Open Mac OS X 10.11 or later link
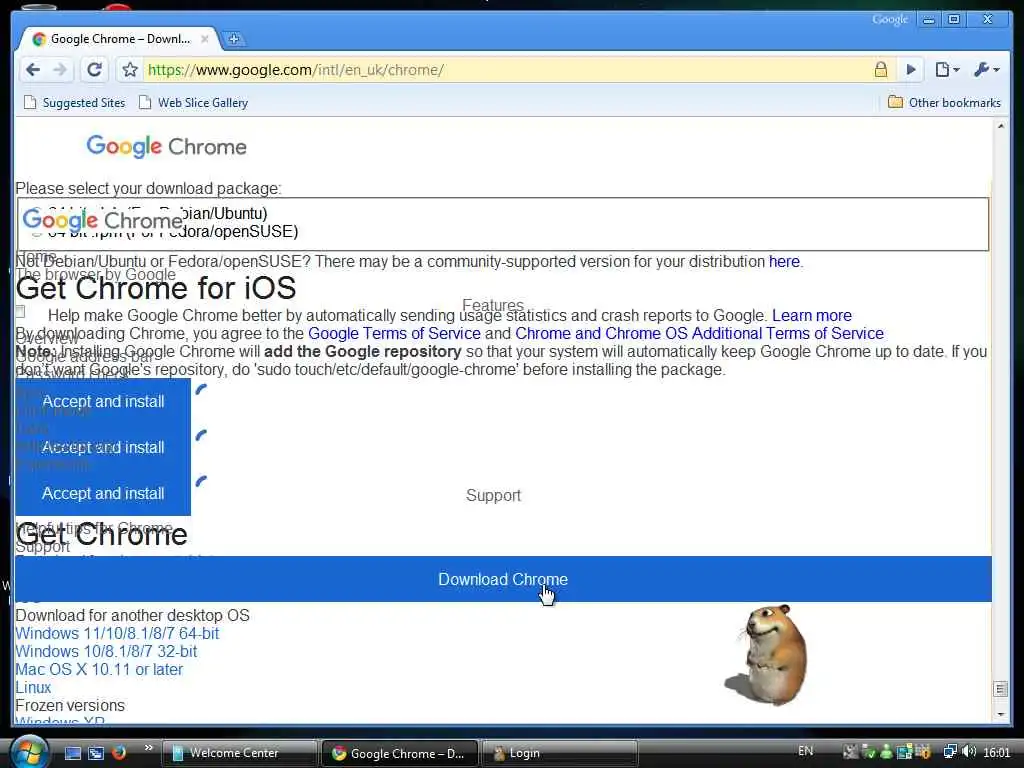 [99, 669]
